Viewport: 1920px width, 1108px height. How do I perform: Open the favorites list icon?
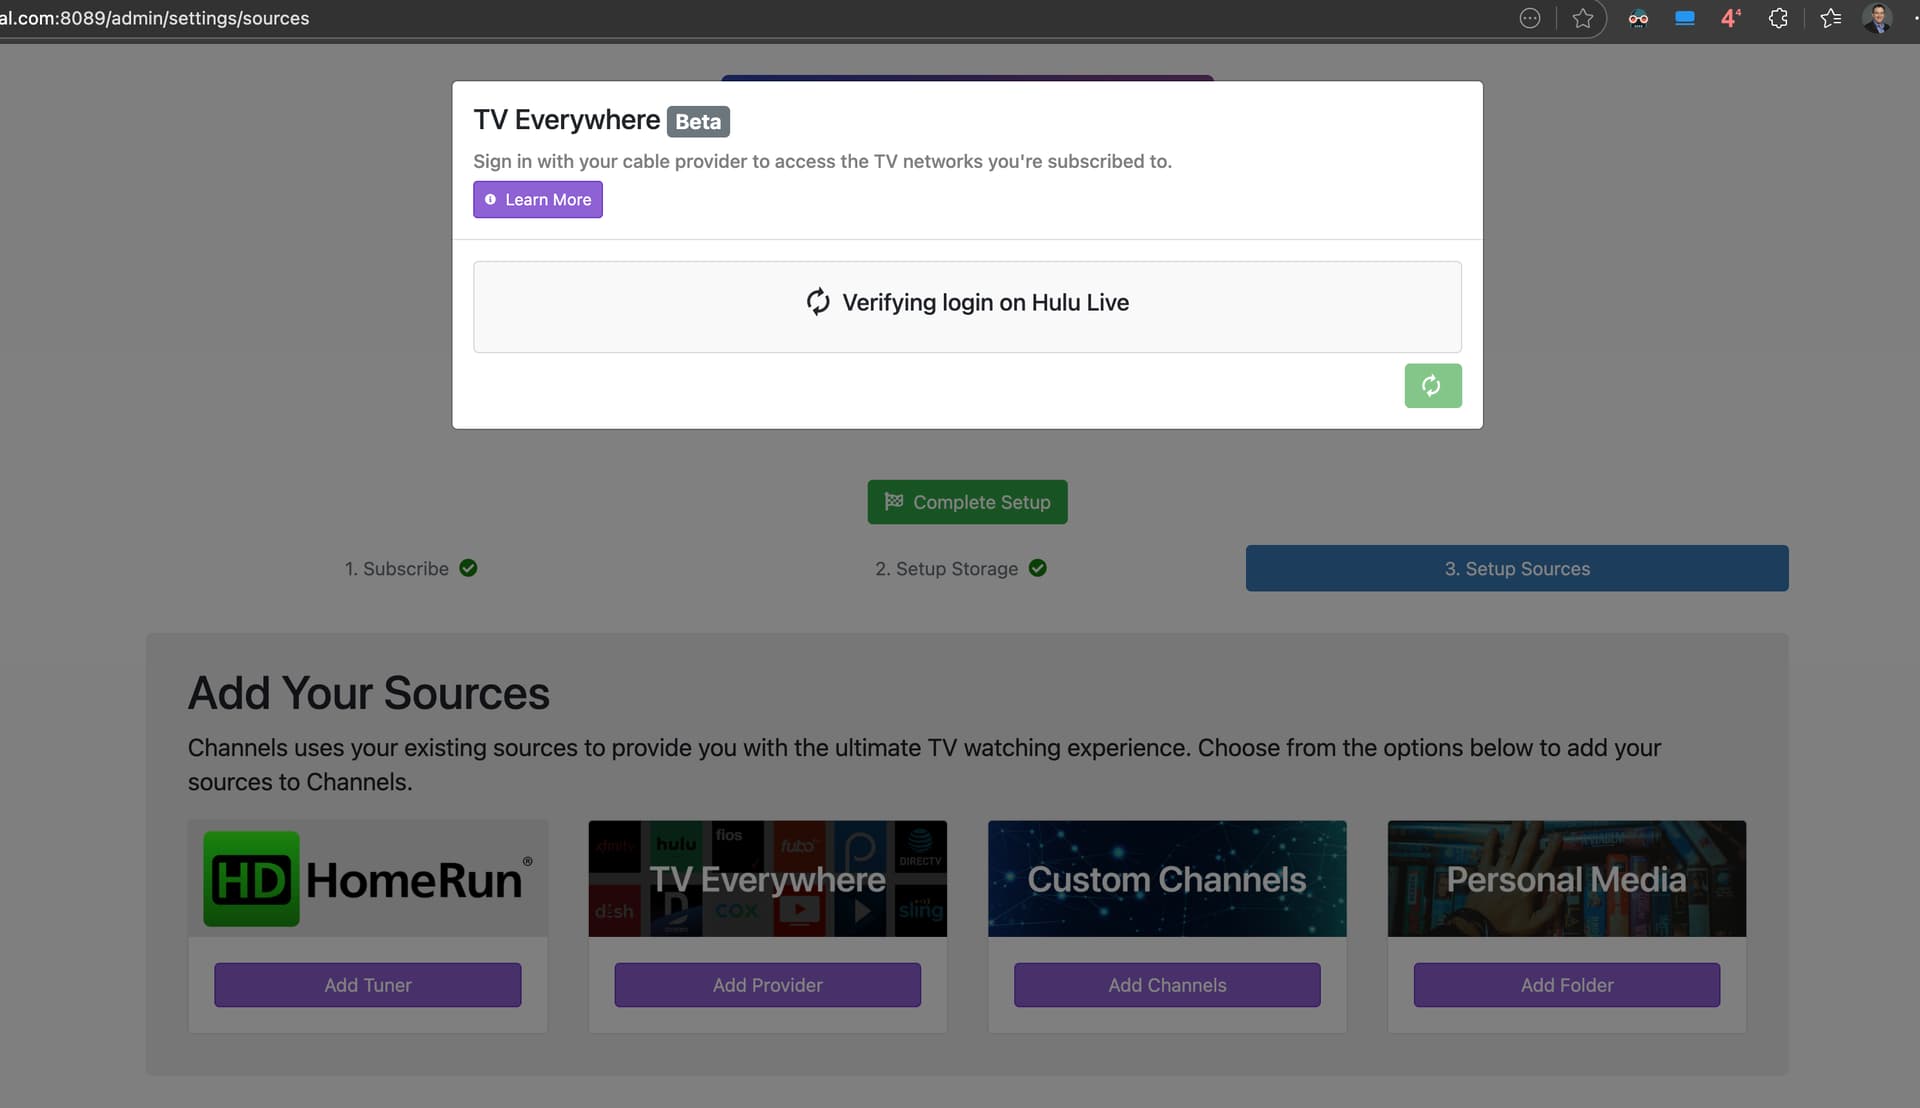tap(1830, 18)
